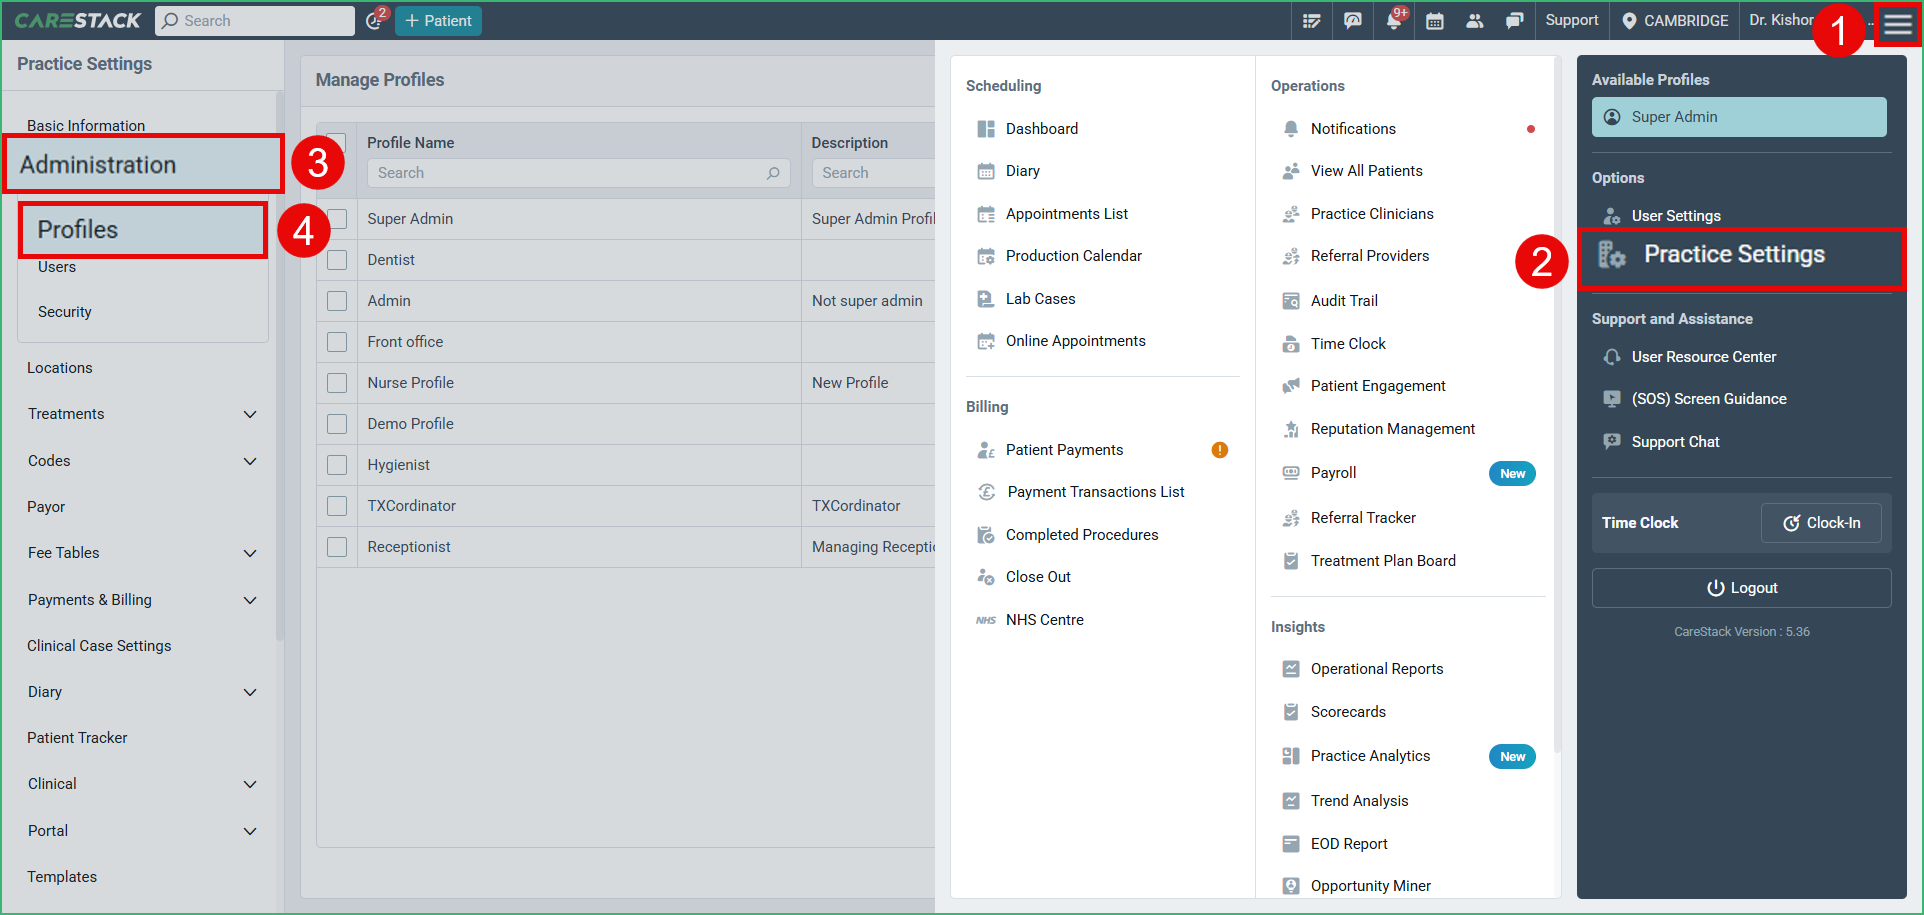The height and width of the screenshot is (915, 1924).
Task: Expand the Clinical section chevron
Action: (x=250, y=784)
